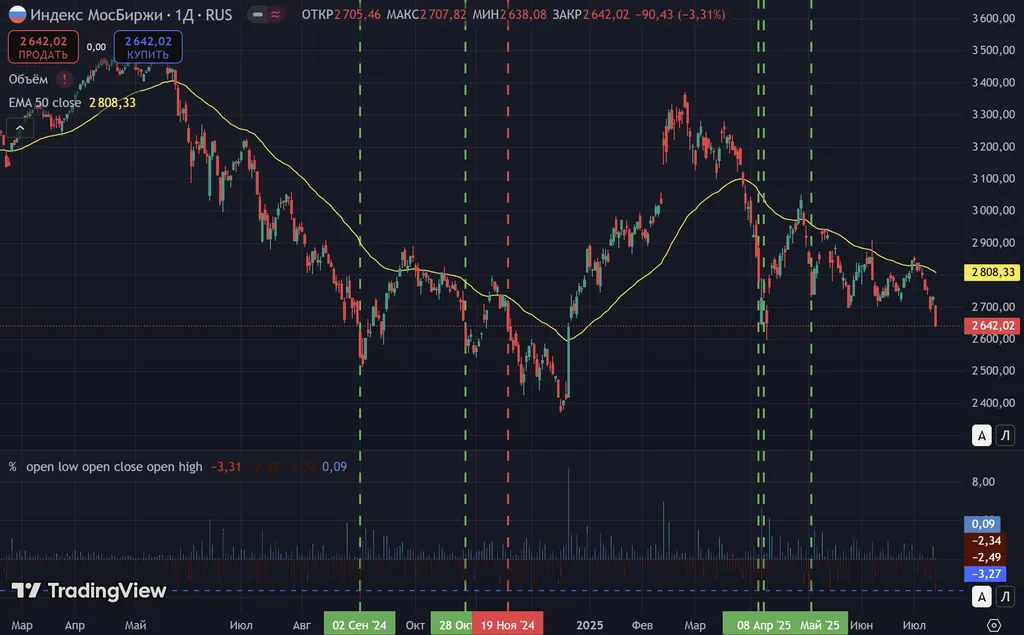
Task: Click the −90,43 (−3,31%) change value
Action: (680, 14)
